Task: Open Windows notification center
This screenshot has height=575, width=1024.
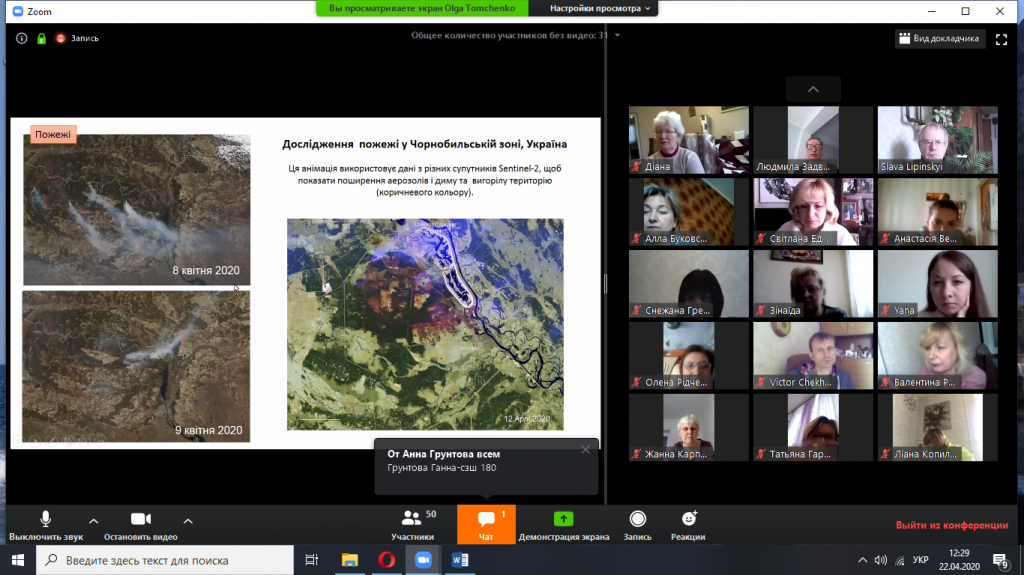Action: (1000, 560)
